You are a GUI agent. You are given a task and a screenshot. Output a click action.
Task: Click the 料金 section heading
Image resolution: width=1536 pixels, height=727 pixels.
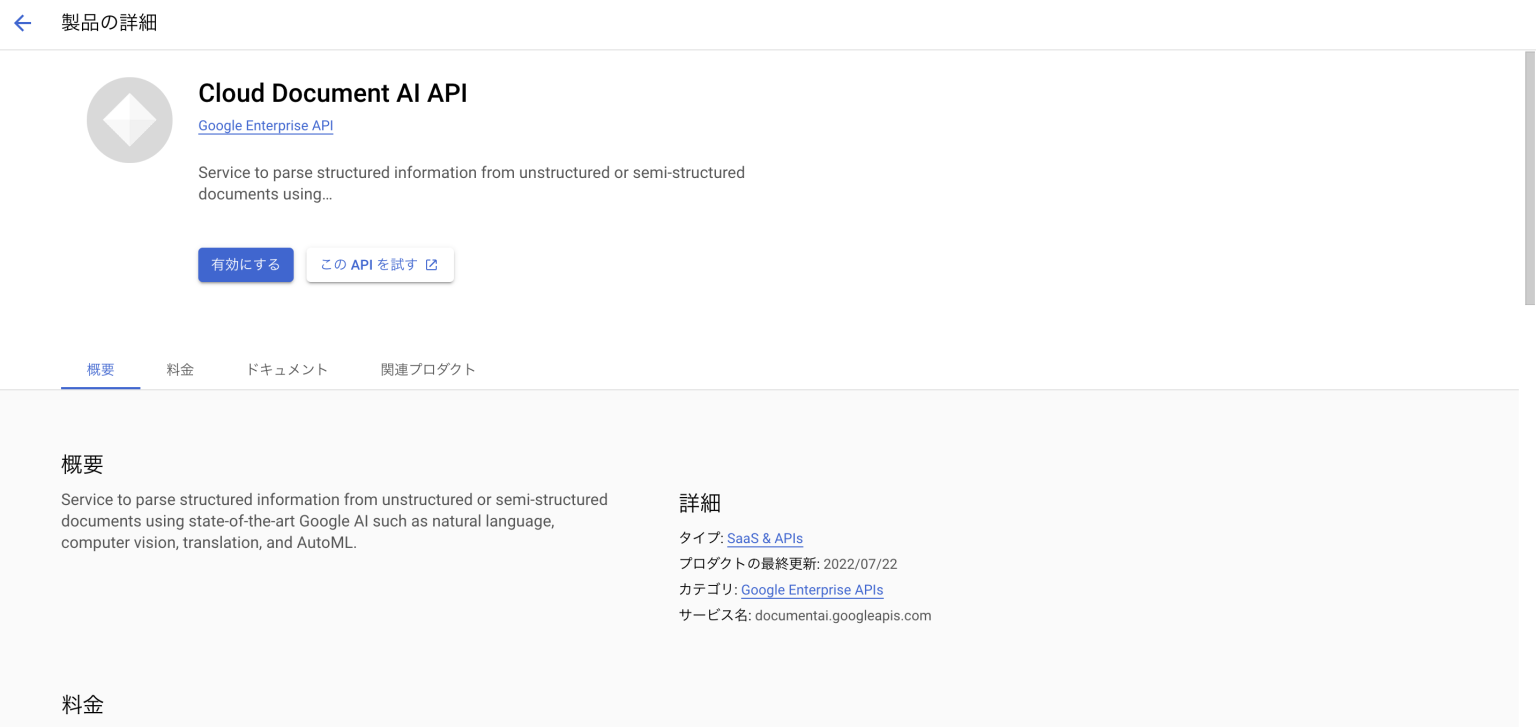(x=83, y=704)
